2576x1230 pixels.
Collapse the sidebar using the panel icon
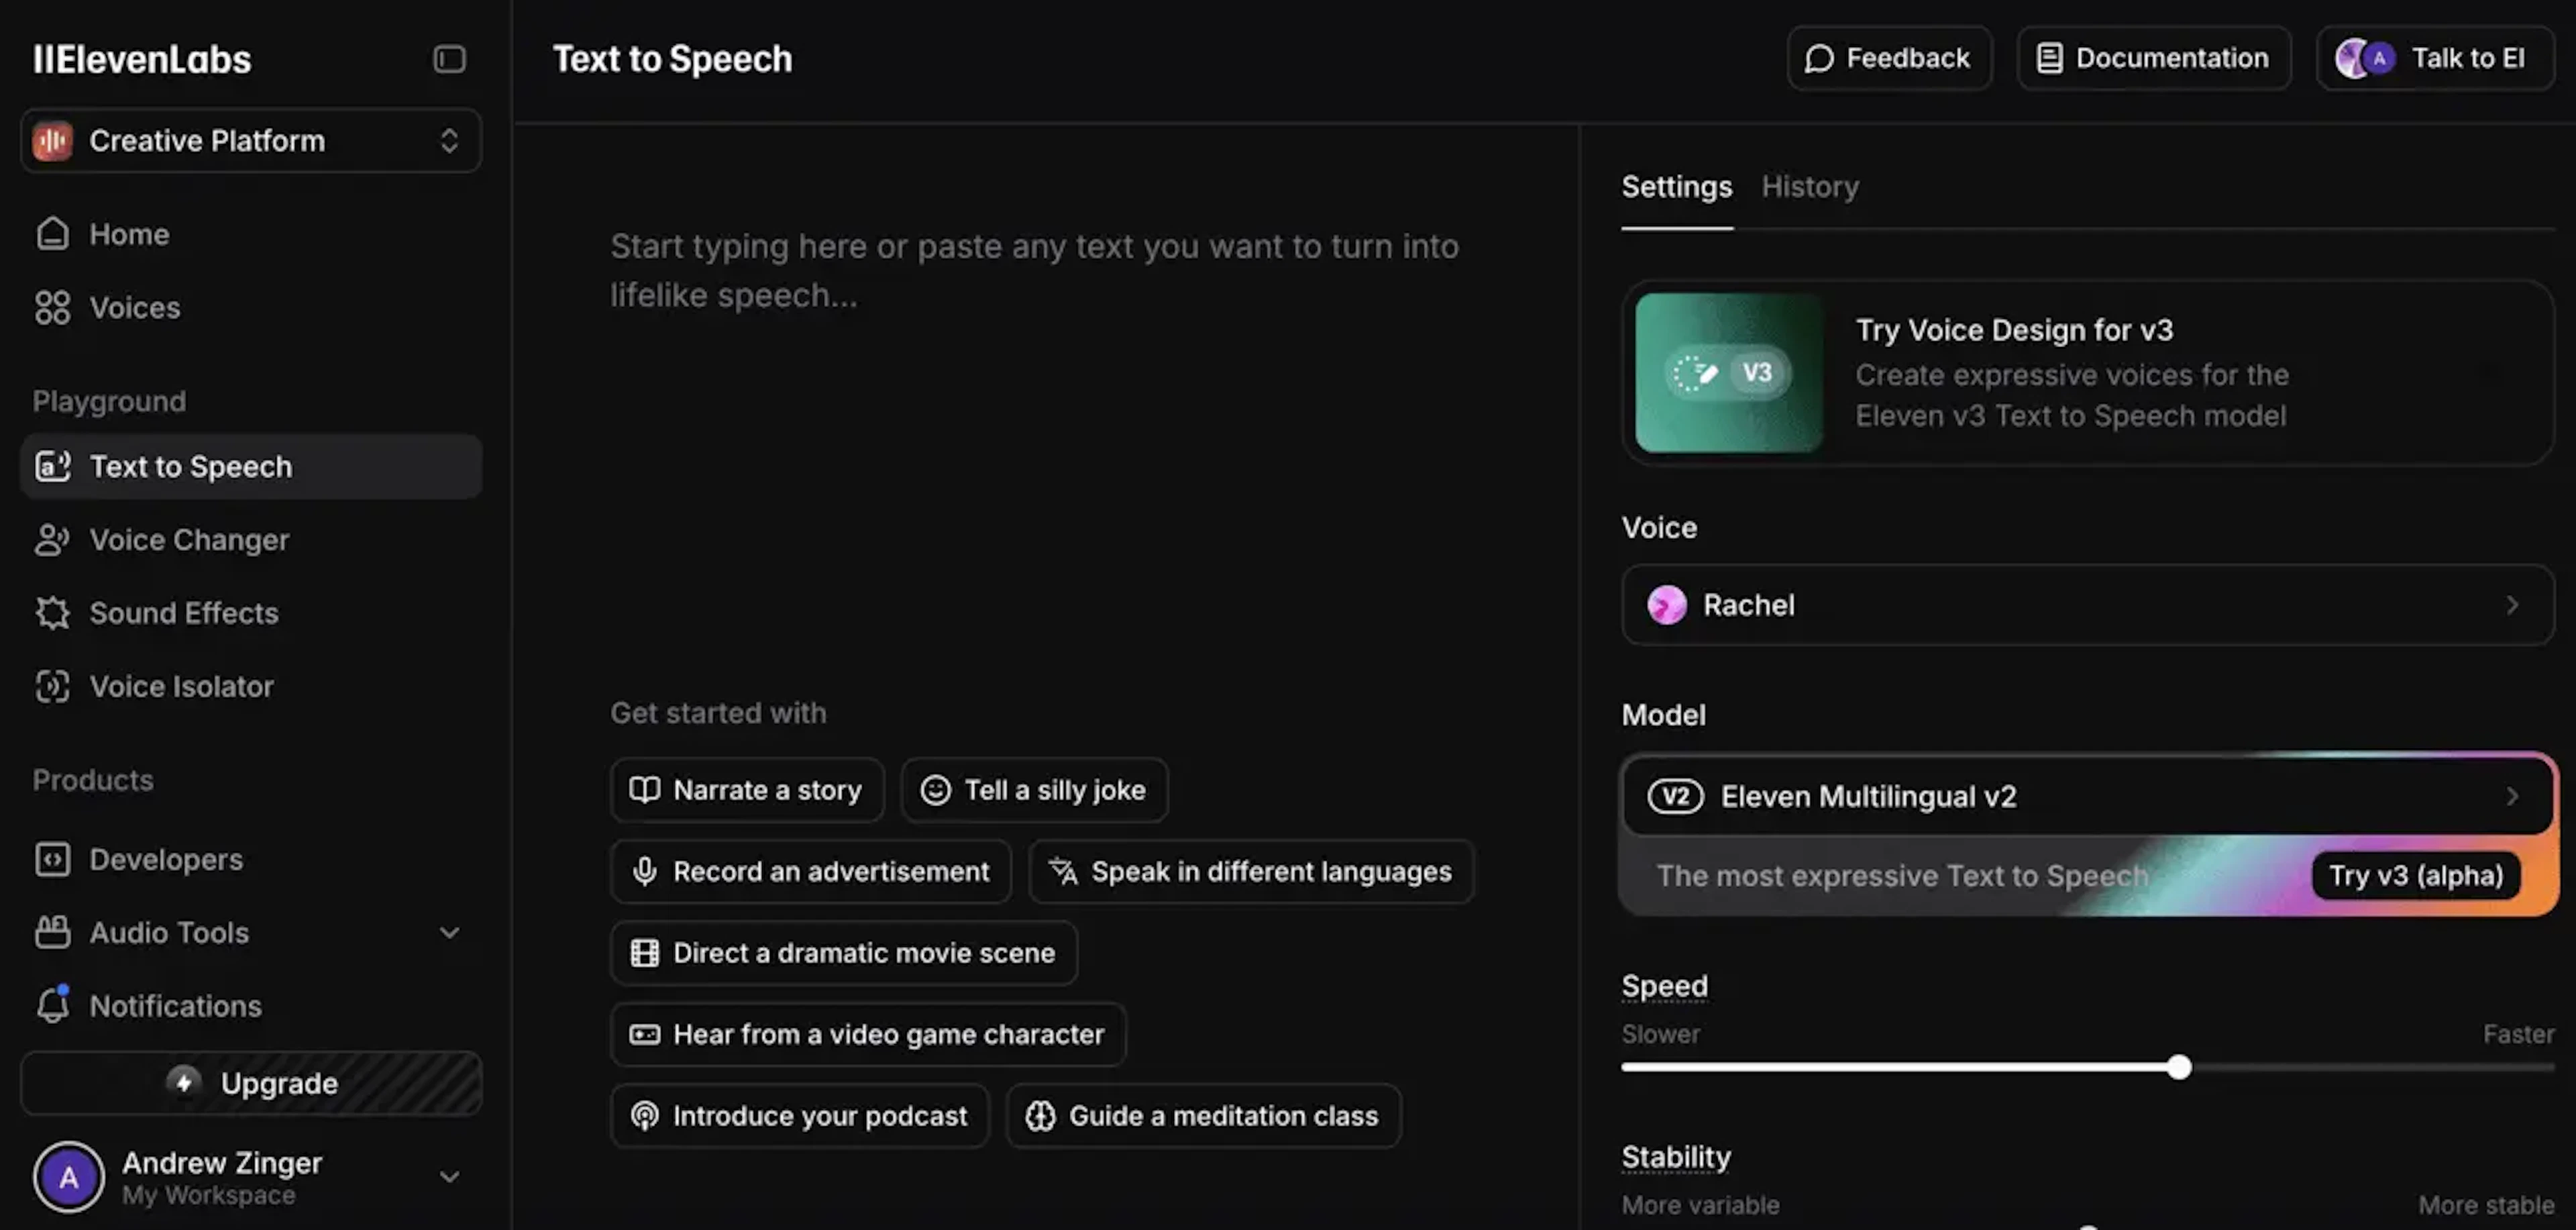coord(449,59)
